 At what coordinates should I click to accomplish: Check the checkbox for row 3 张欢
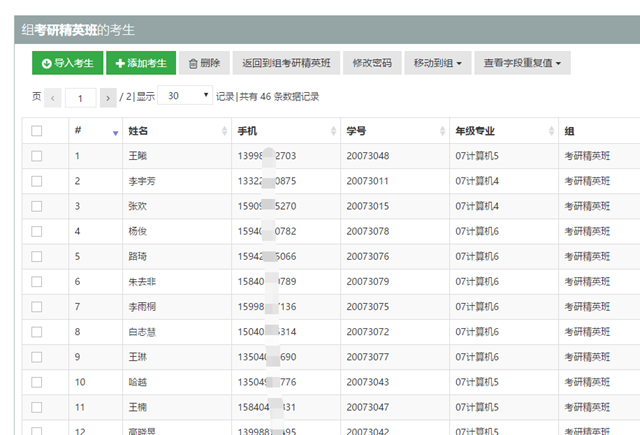[x=37, y=206]
